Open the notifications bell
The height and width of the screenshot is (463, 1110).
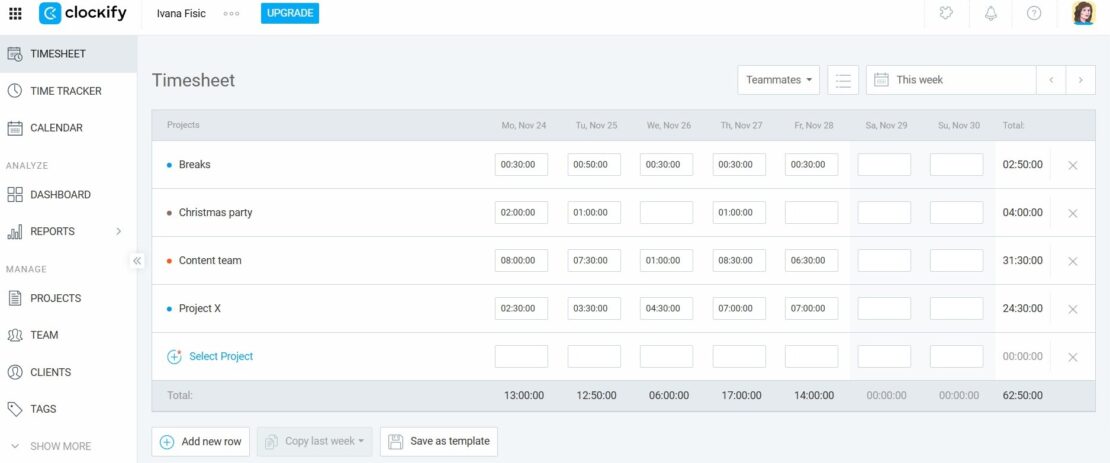tap(990, 13)
